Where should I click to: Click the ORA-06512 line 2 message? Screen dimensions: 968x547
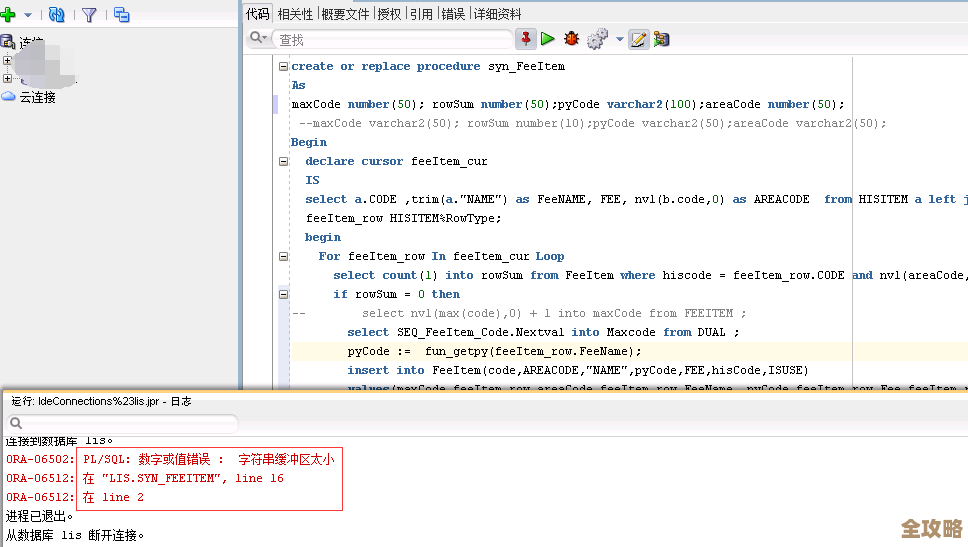pyautogui.click(x=113, y=498)
